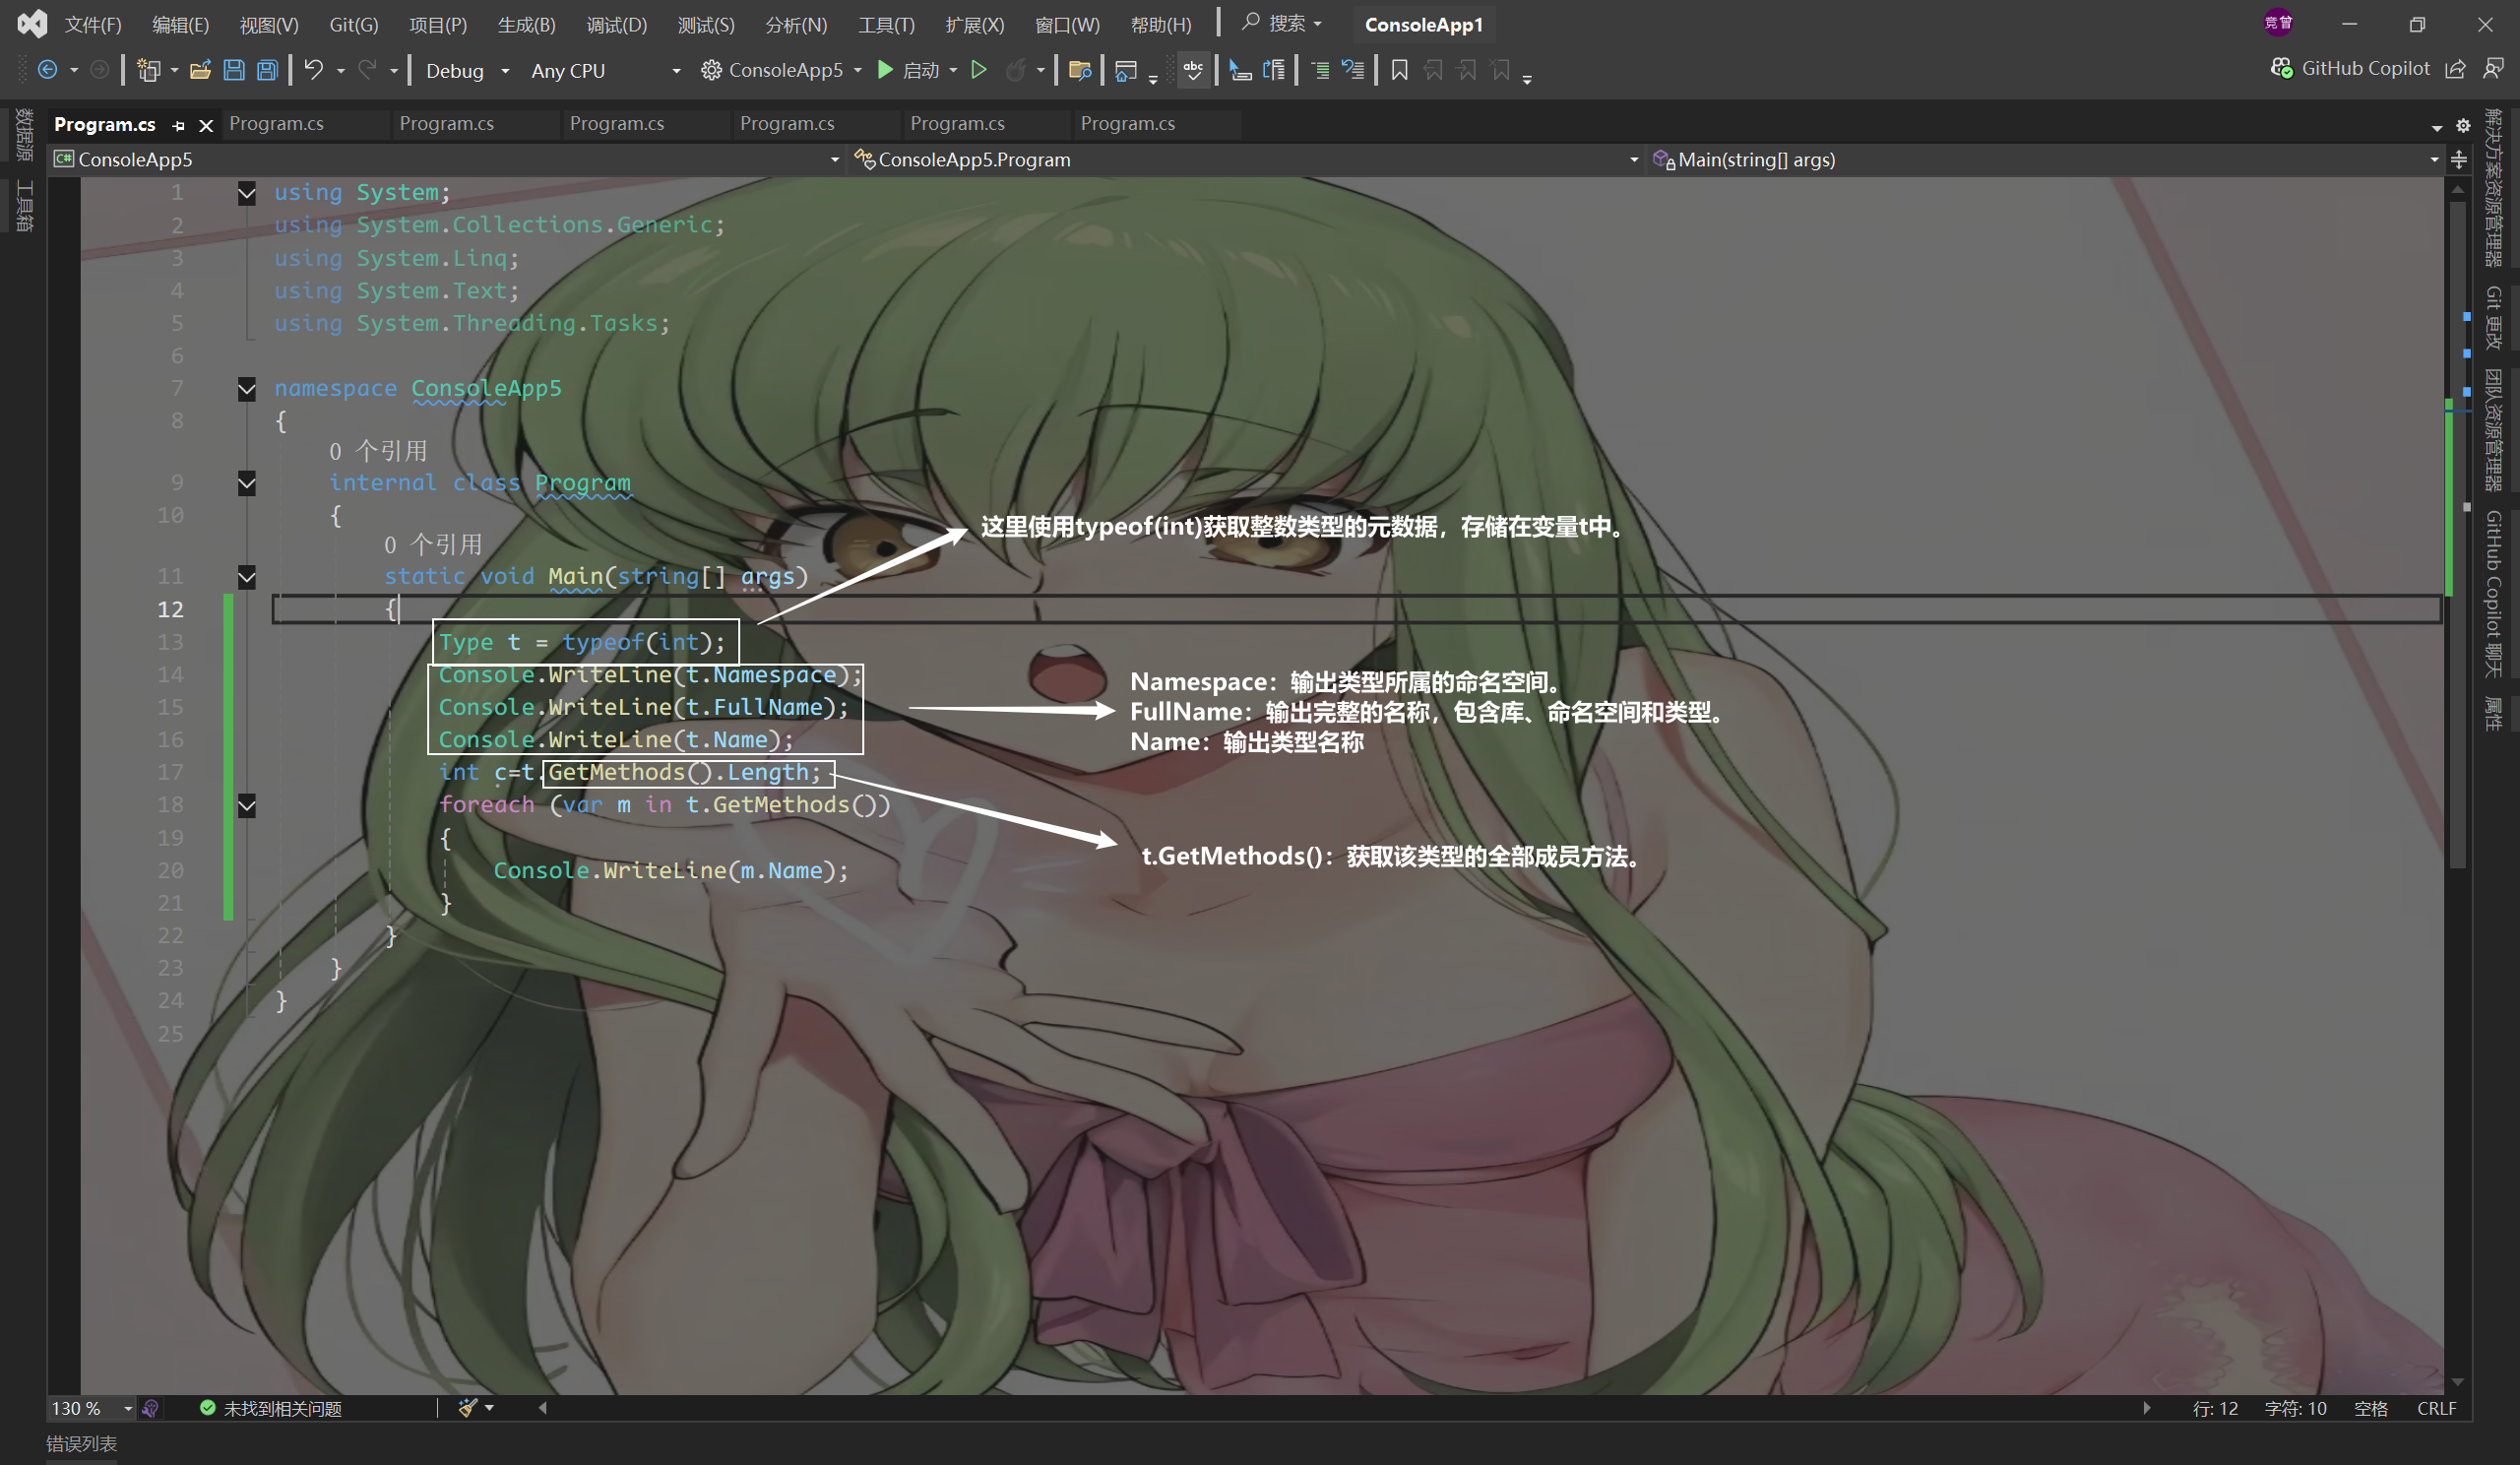Open the 编辑(E) menu

pos(181,24)
